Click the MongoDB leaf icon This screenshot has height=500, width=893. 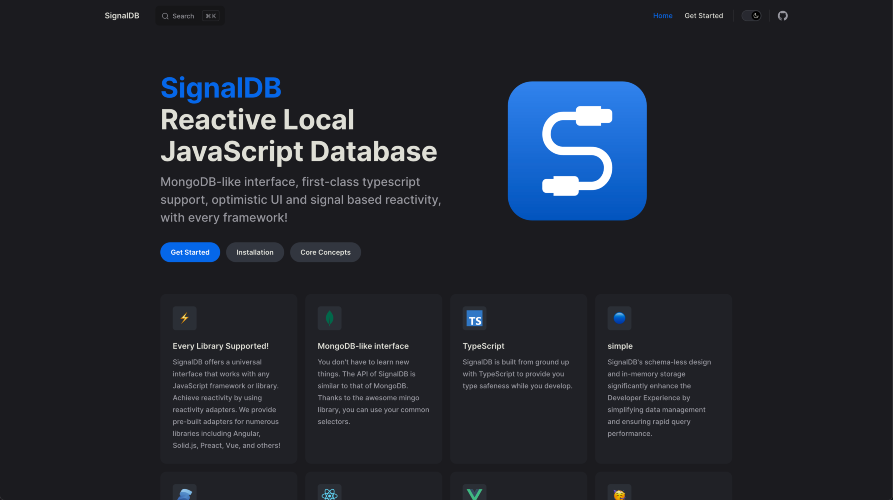(329, 318)
